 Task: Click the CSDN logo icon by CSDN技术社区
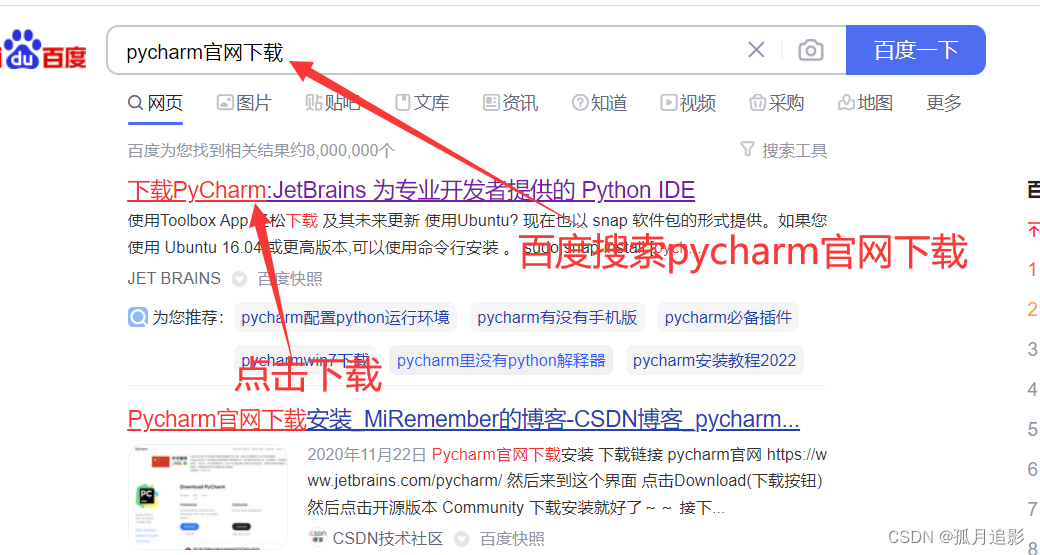click(x=318, y=536)
